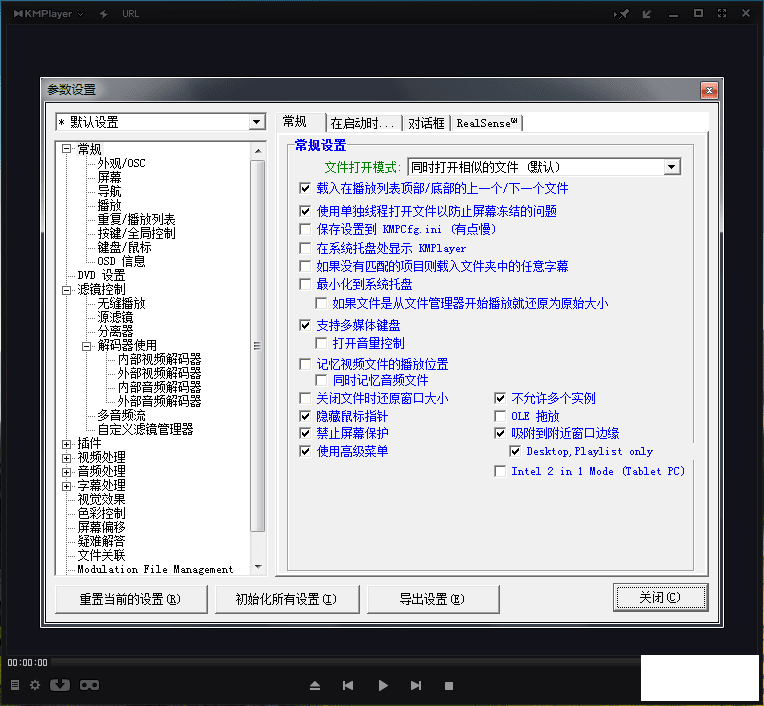Switch to the 在启动时 tab
764x706 pixels.
click(x=363, y=123)
